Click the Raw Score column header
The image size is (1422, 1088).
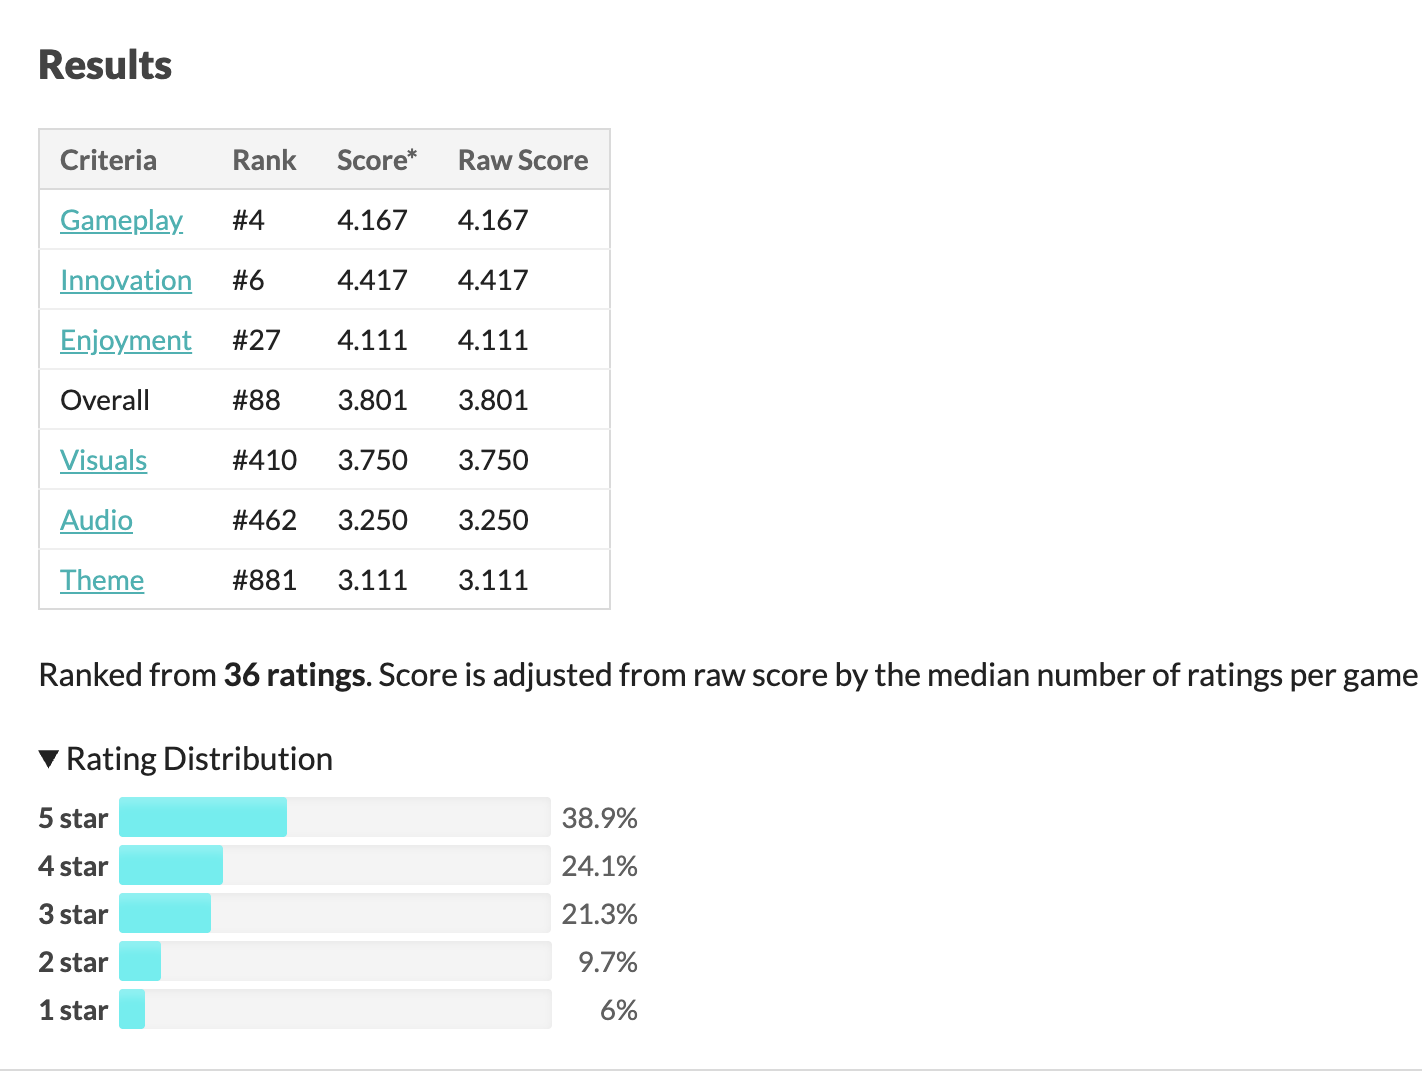click(523, 160)
